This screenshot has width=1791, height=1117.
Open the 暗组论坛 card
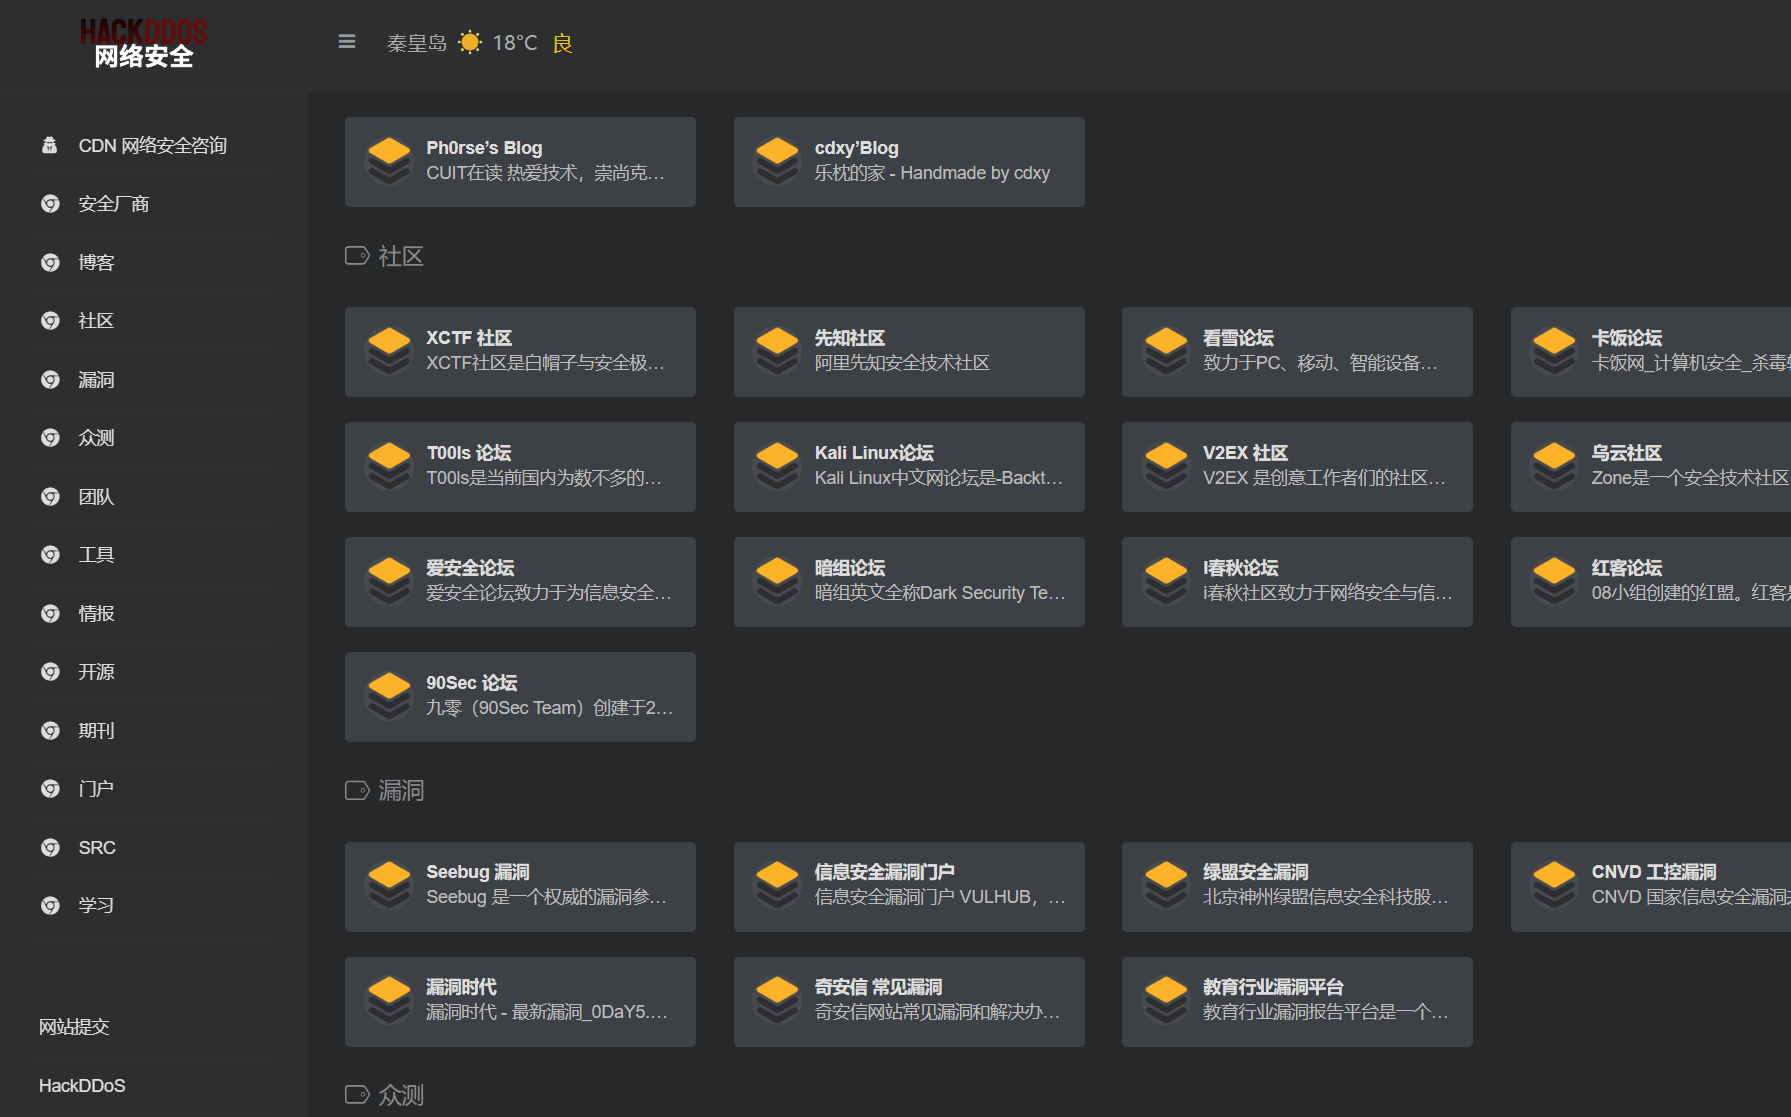(x=909, y=582)
